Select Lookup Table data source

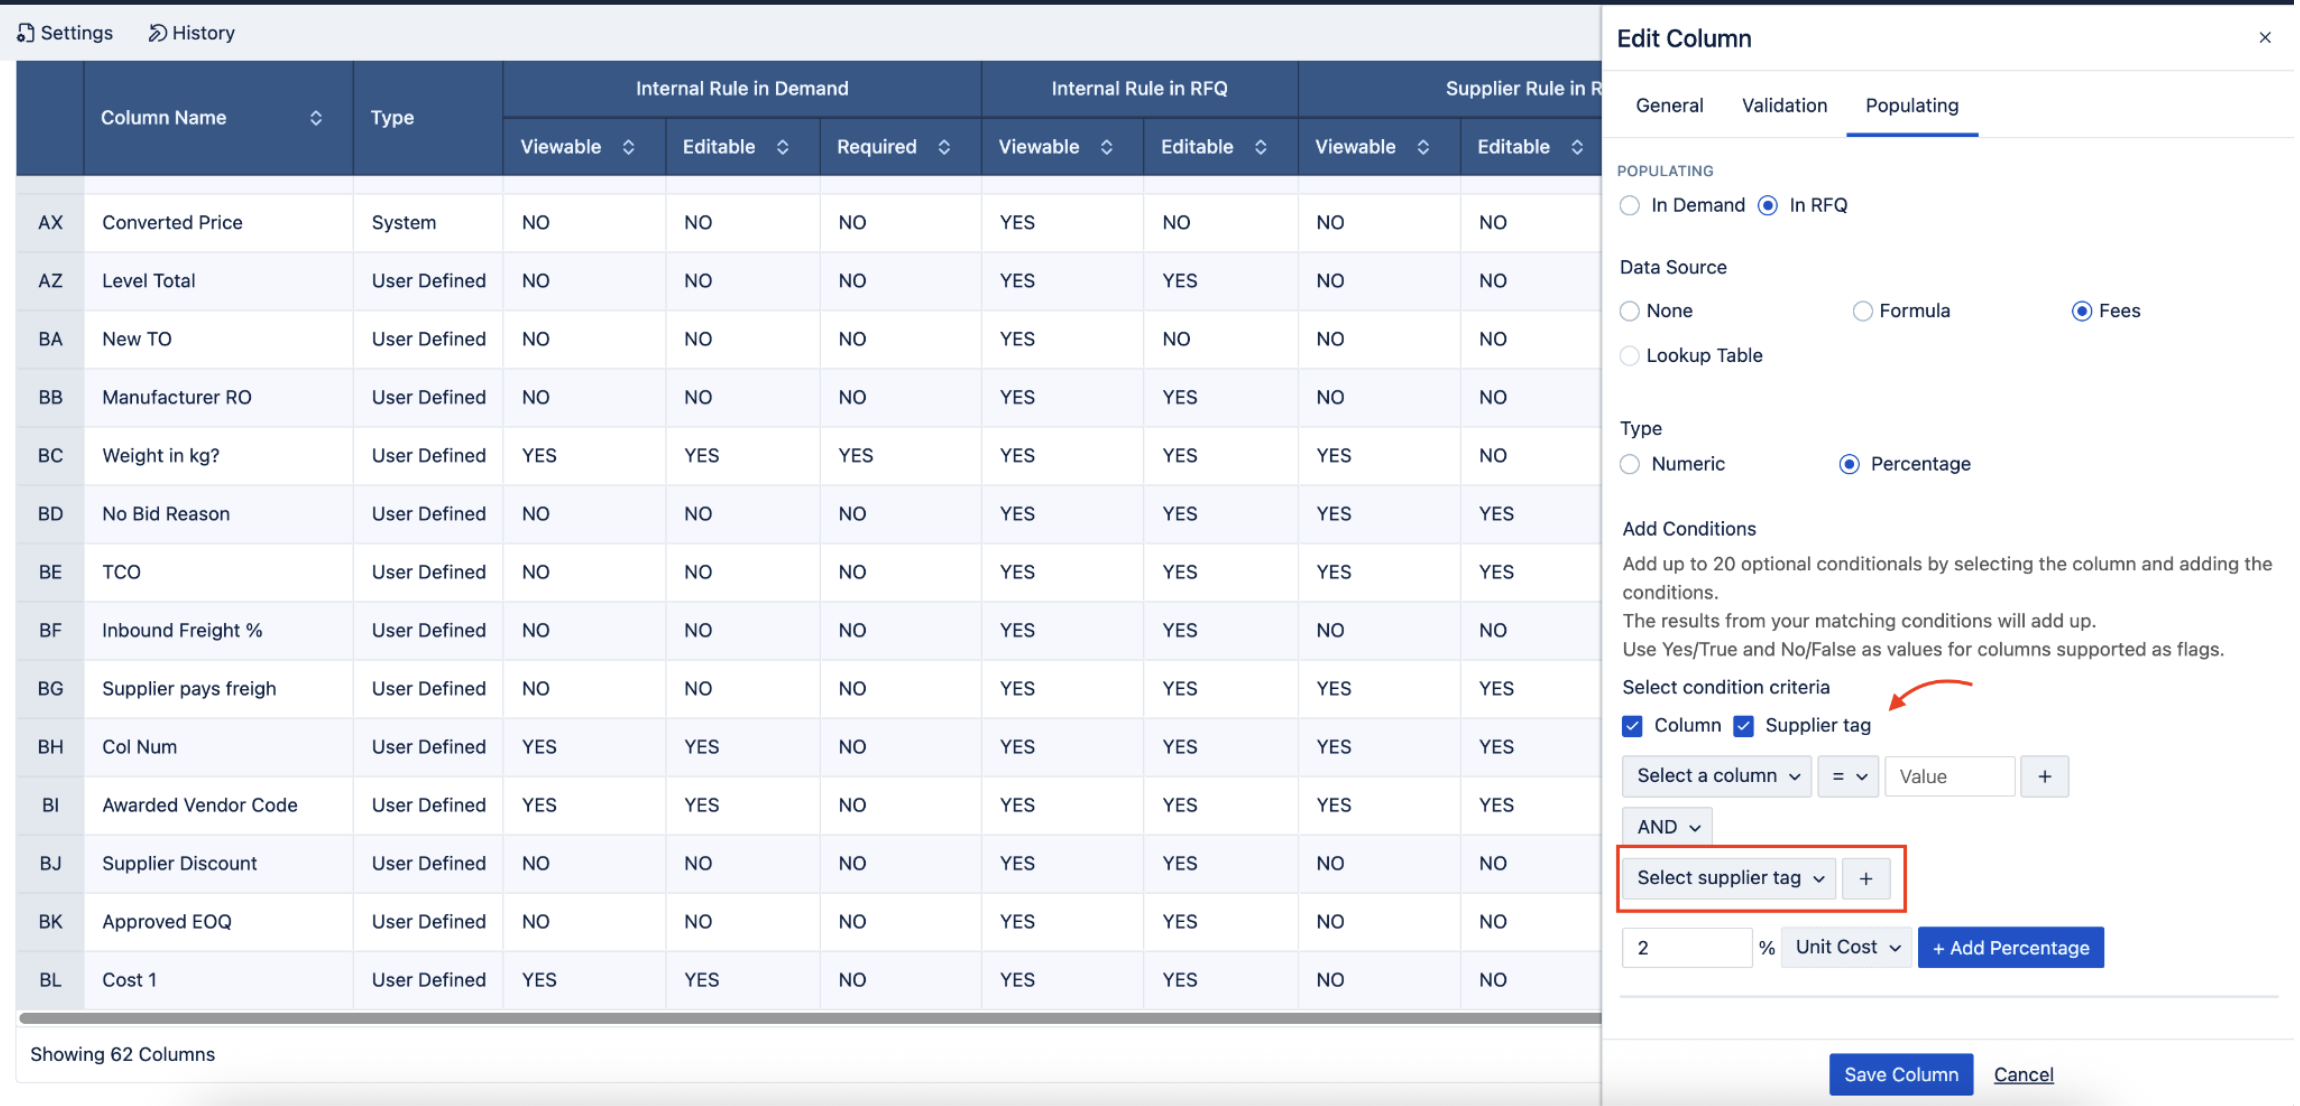(x=1630, y=356)
